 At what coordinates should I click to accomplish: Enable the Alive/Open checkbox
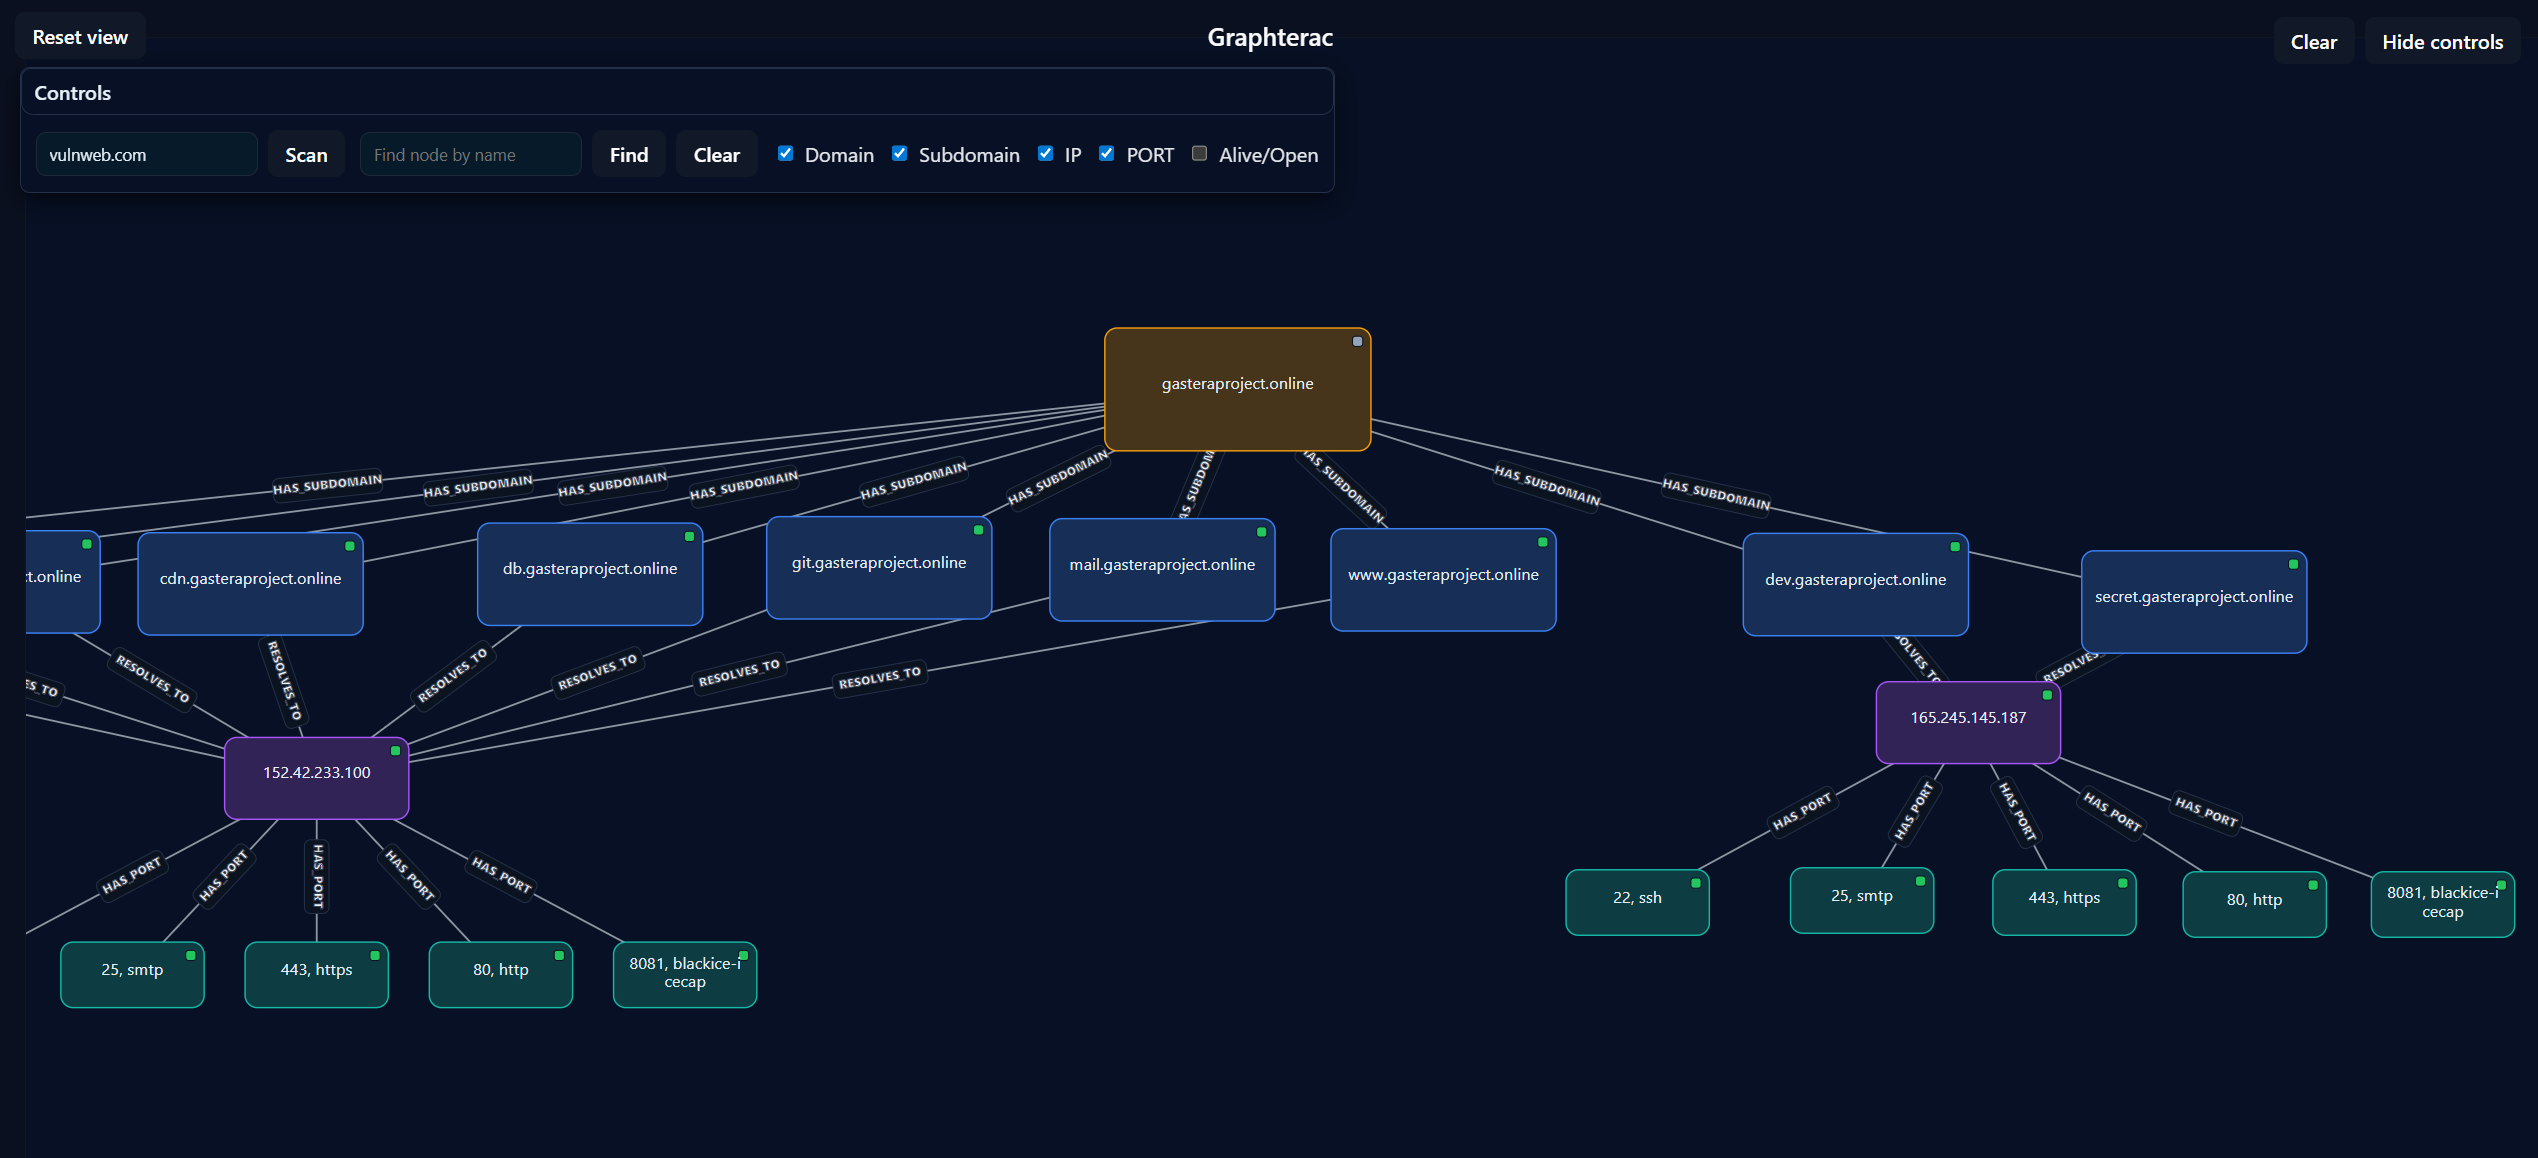pos(1199,153)
